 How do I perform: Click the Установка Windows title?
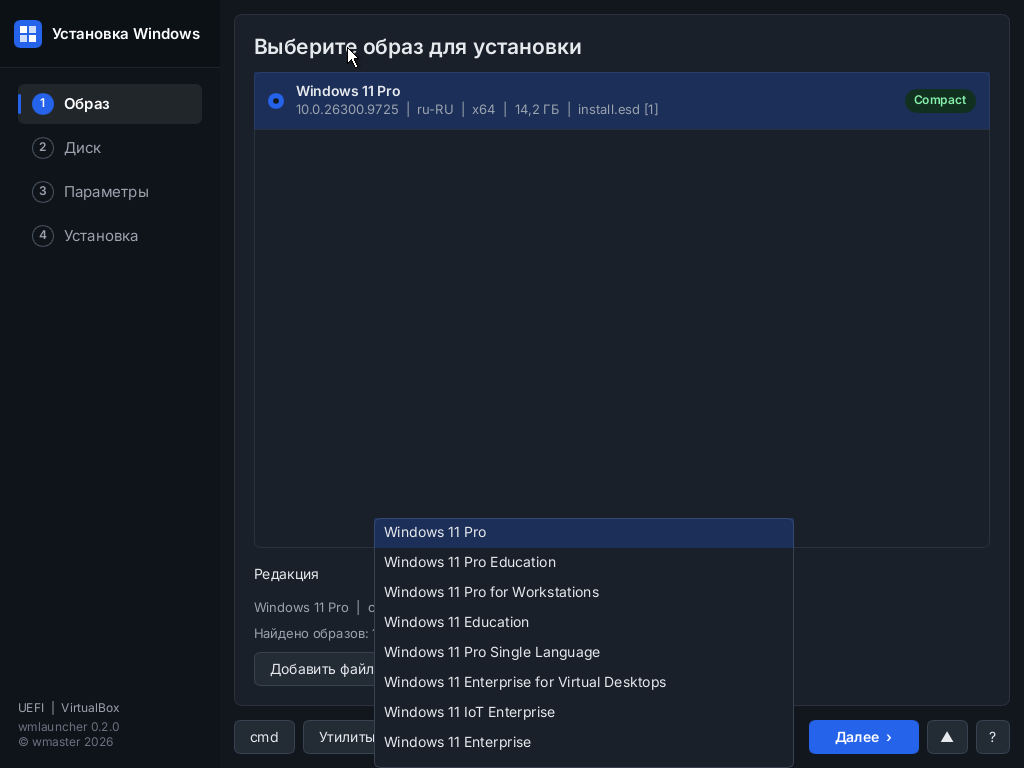click(126, 34)
